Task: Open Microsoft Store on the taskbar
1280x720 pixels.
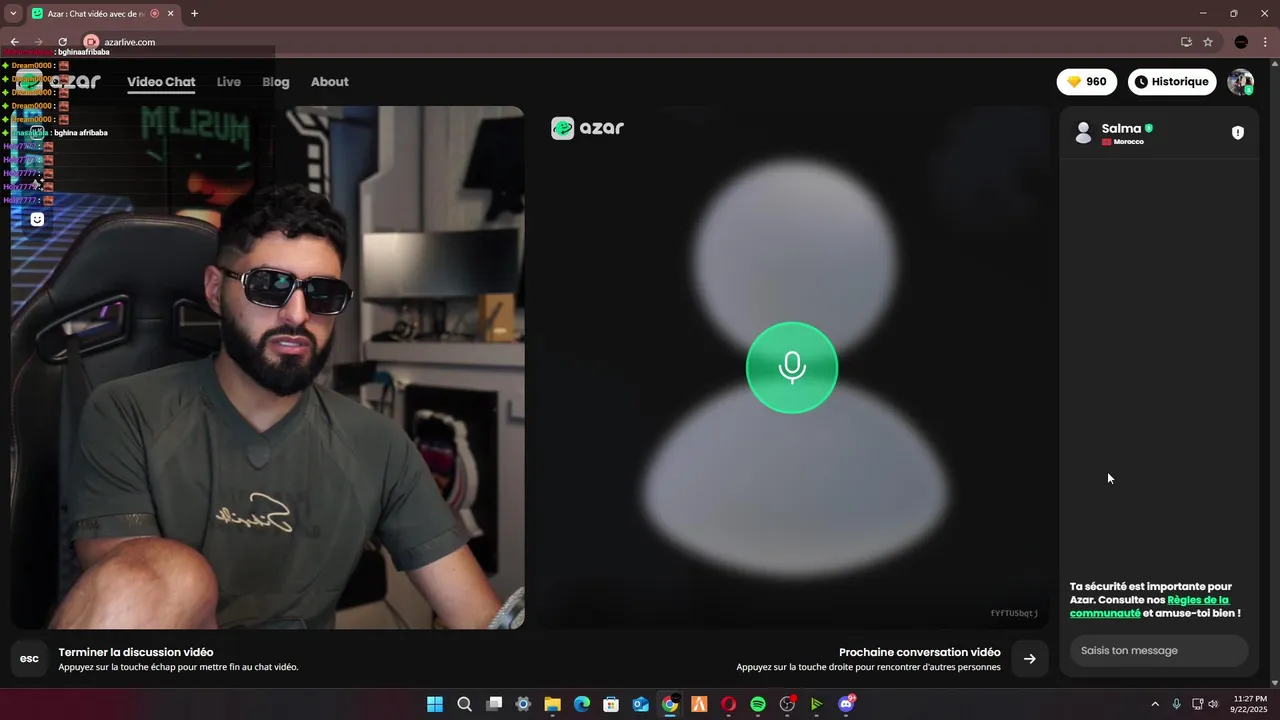Action: click(x=611, y=704)
